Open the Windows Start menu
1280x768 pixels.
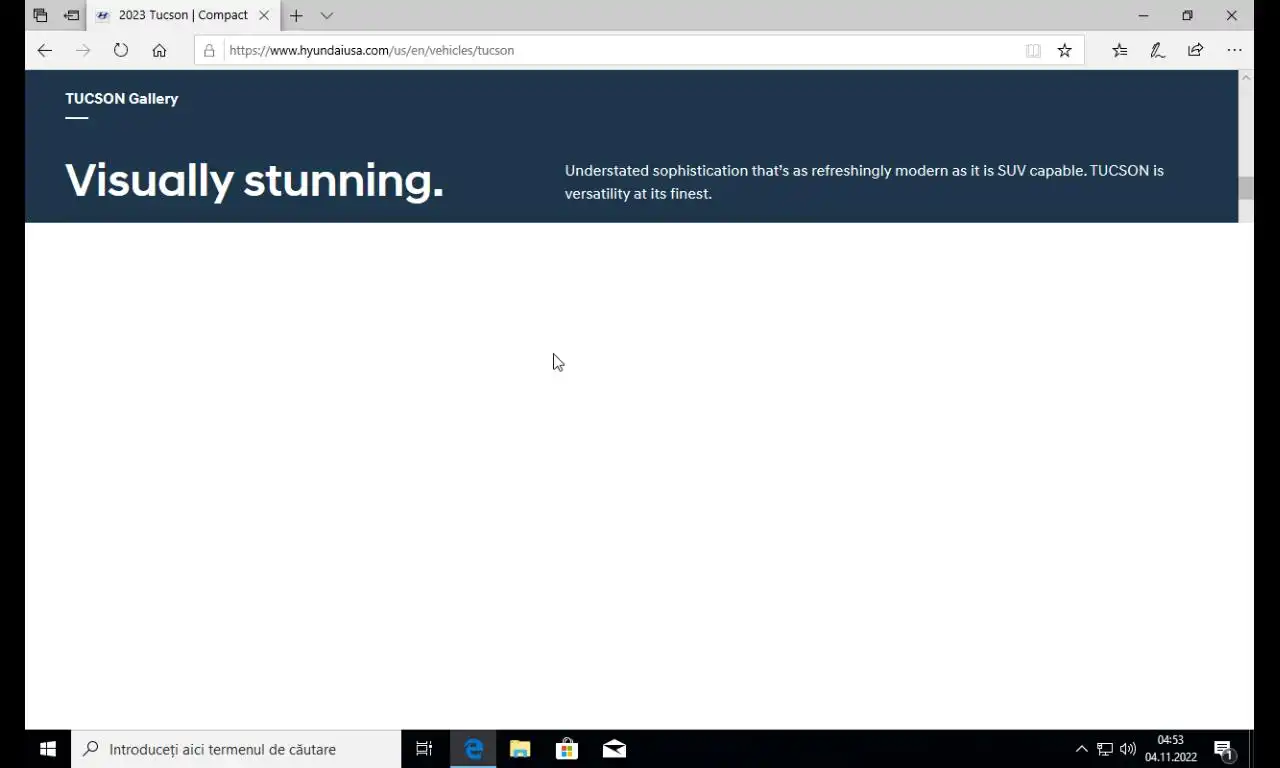tap(47, 749)
